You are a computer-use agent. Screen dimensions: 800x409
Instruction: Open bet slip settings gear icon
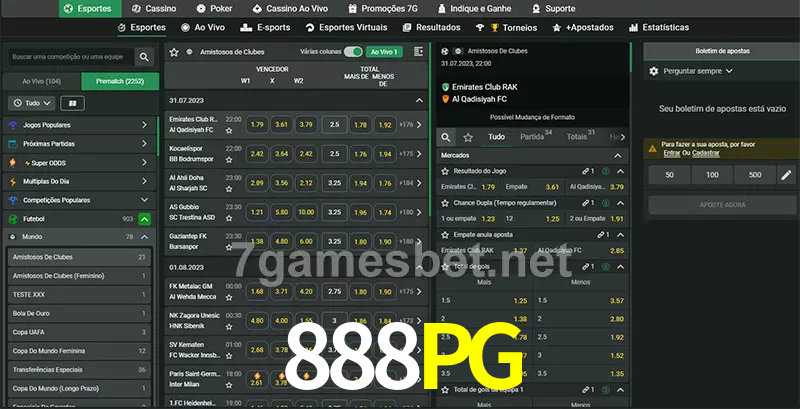point(654,71)
